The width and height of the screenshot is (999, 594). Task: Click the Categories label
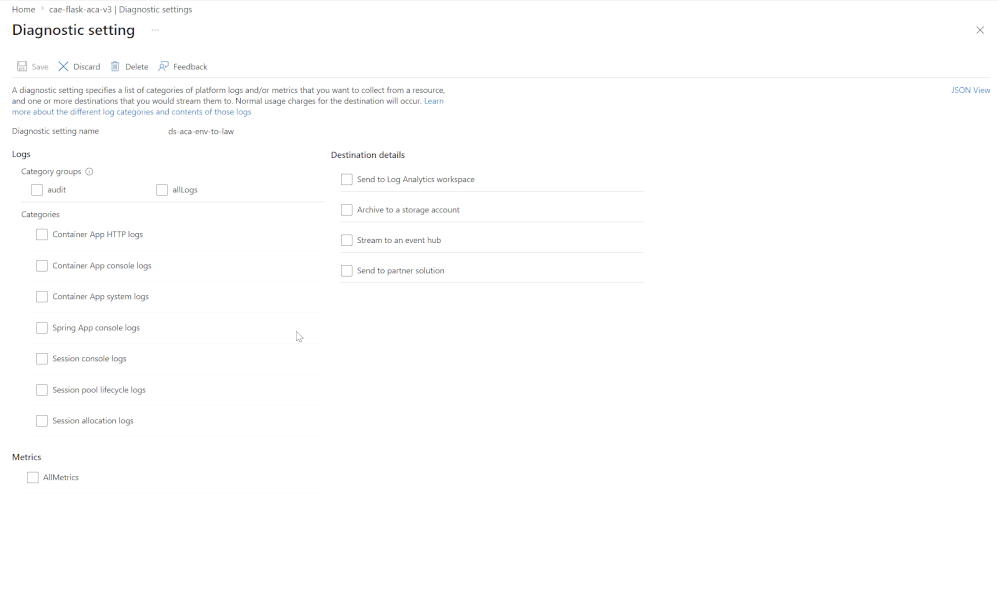tap(40, 214)
